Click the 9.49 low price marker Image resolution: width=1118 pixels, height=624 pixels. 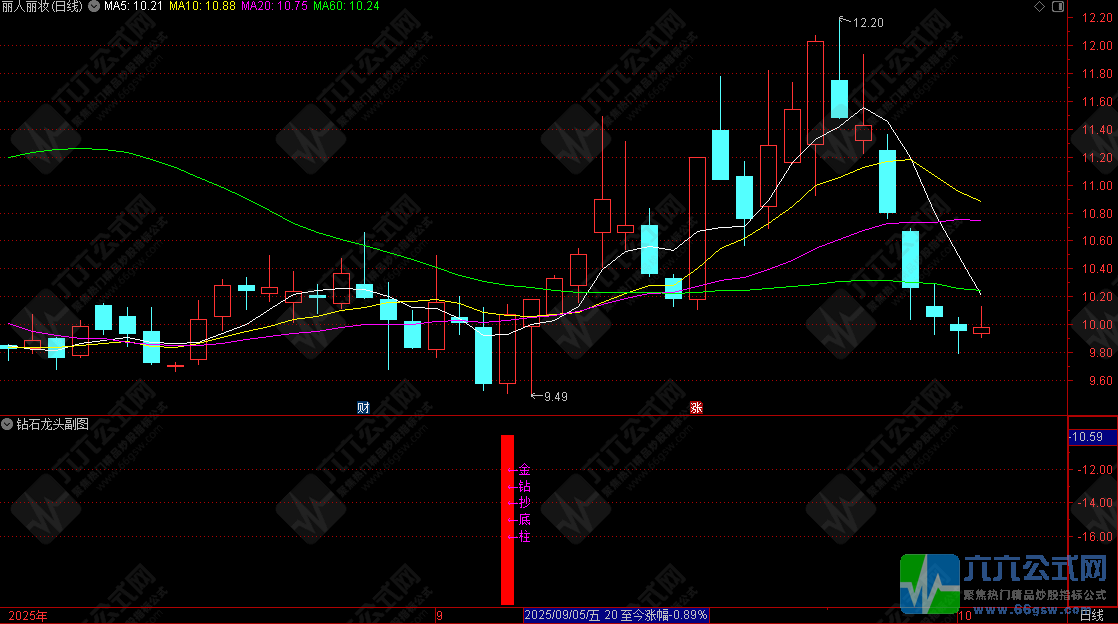click(555, 396)
